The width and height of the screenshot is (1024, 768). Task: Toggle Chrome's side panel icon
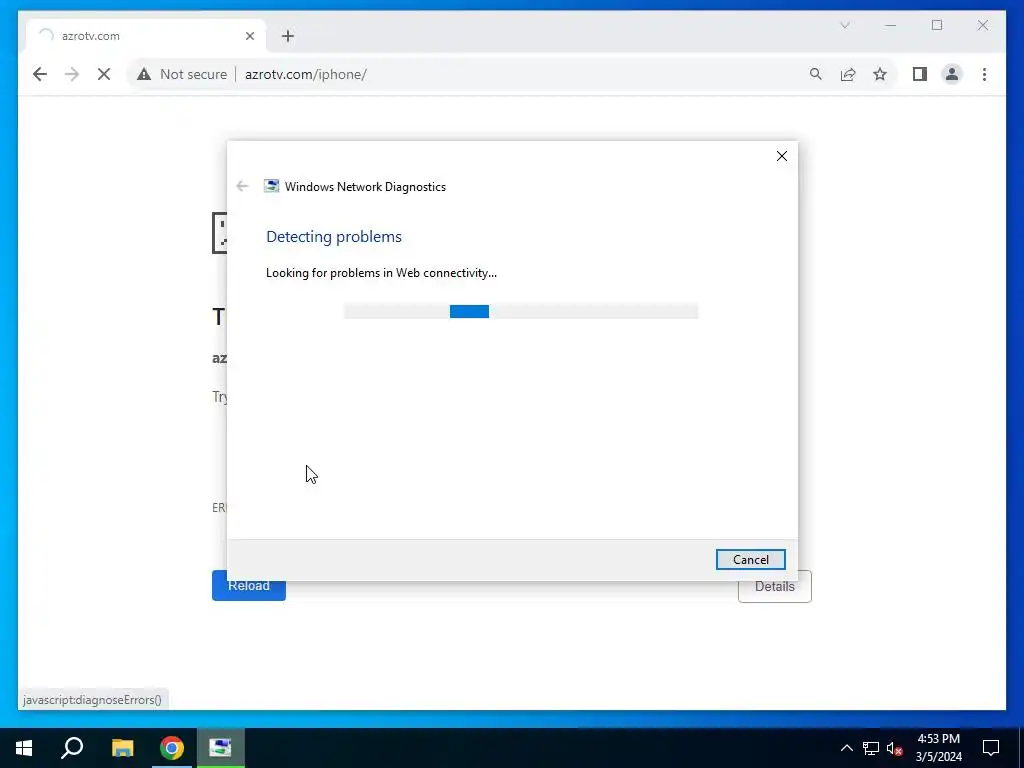coord(920,74)
